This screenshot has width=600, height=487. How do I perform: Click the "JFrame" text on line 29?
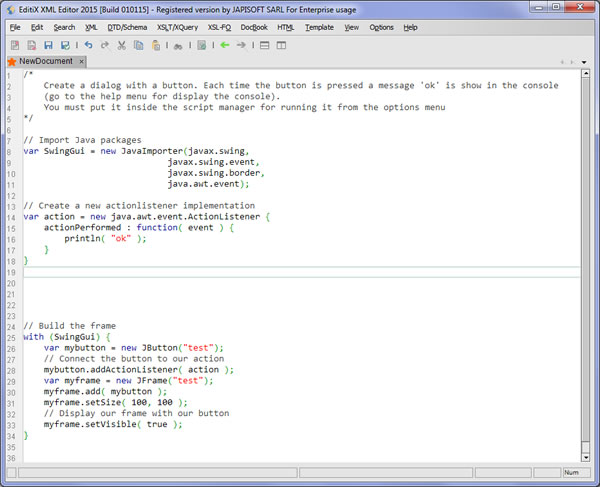pos(152,381)
